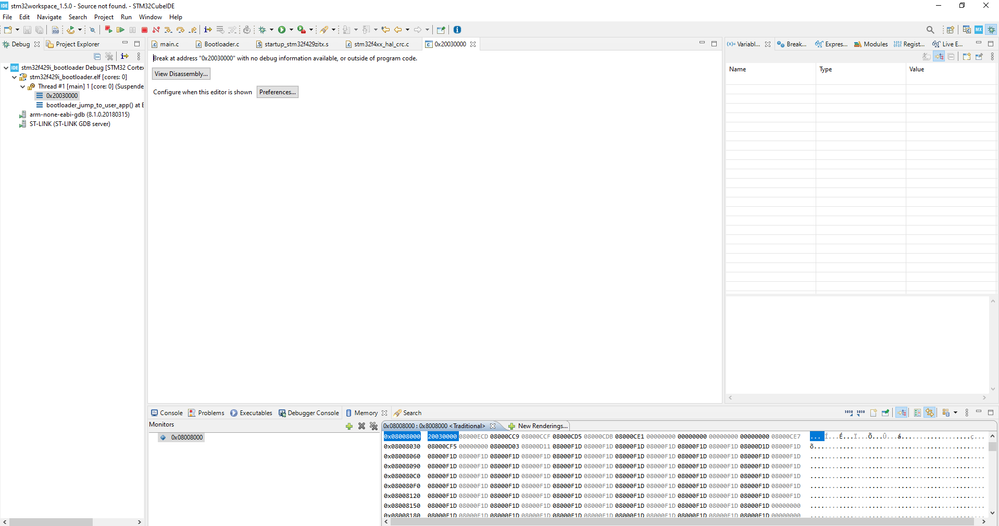This screenshot has height=526, width=999.
Task: Open the Debugger Console tab
Action: (308, 413)
